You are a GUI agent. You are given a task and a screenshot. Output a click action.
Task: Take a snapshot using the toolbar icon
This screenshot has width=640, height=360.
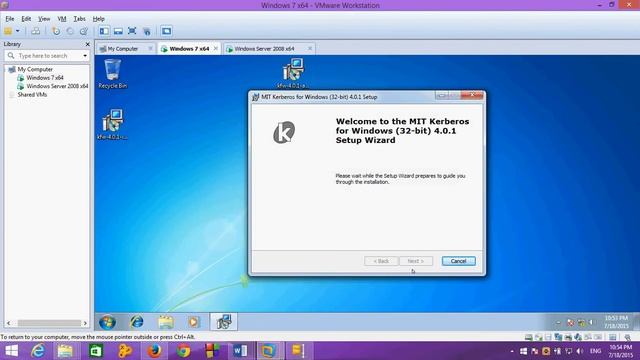click(56, 31)
